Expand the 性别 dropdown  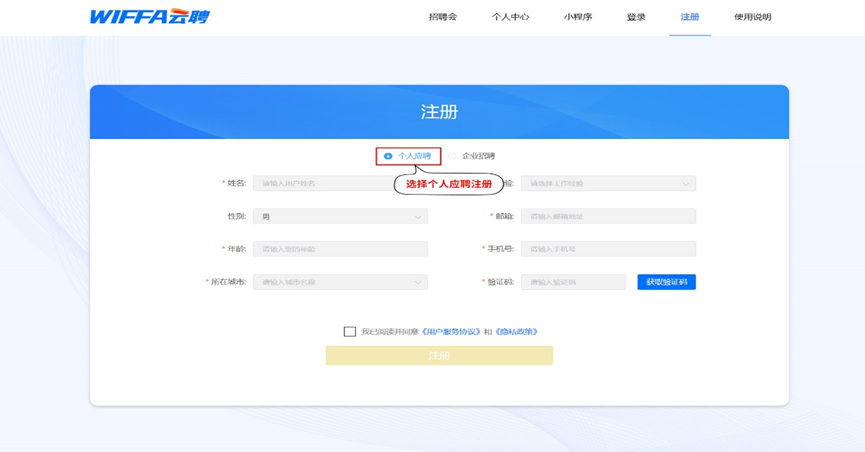coord(340,216)
